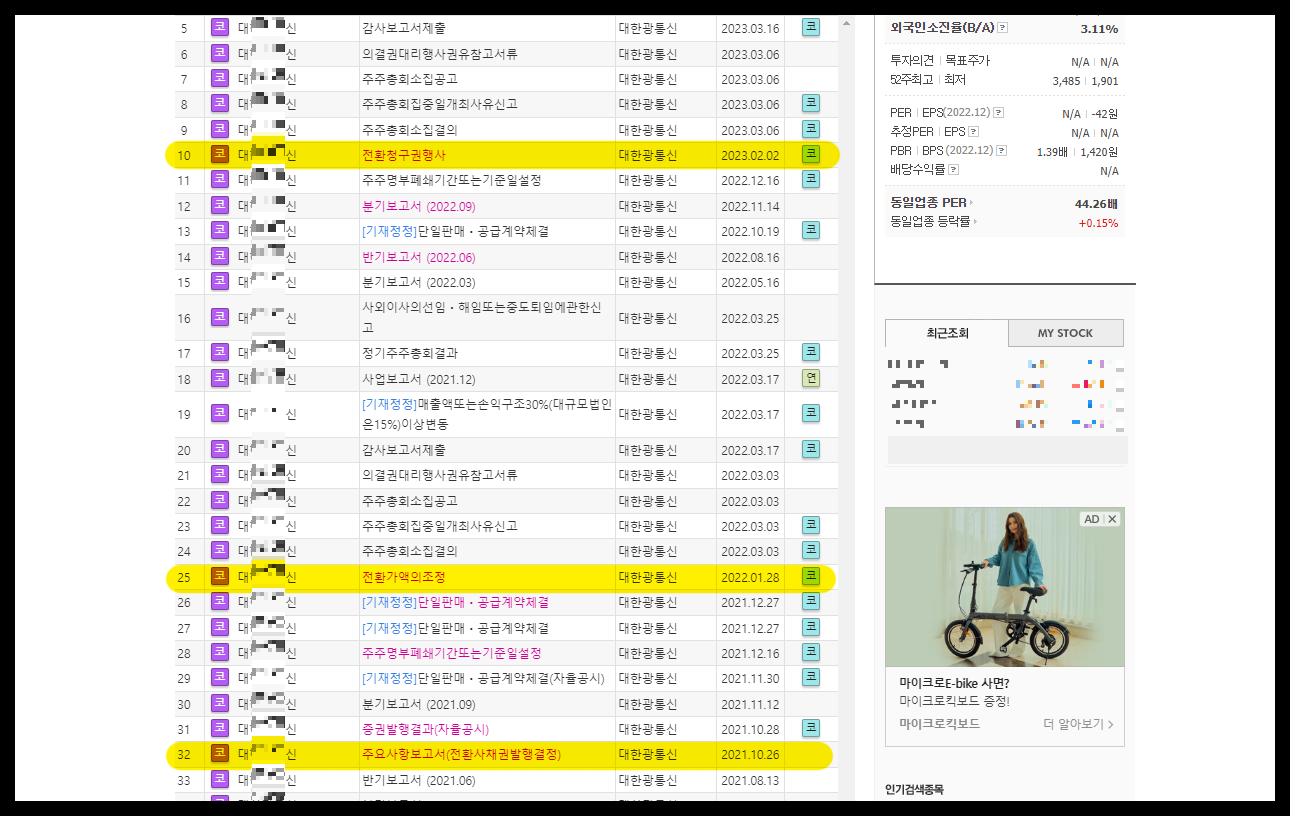1290x816 pixels.
Task: Click the AD label on the bike banner
Action: [1092, 519]
